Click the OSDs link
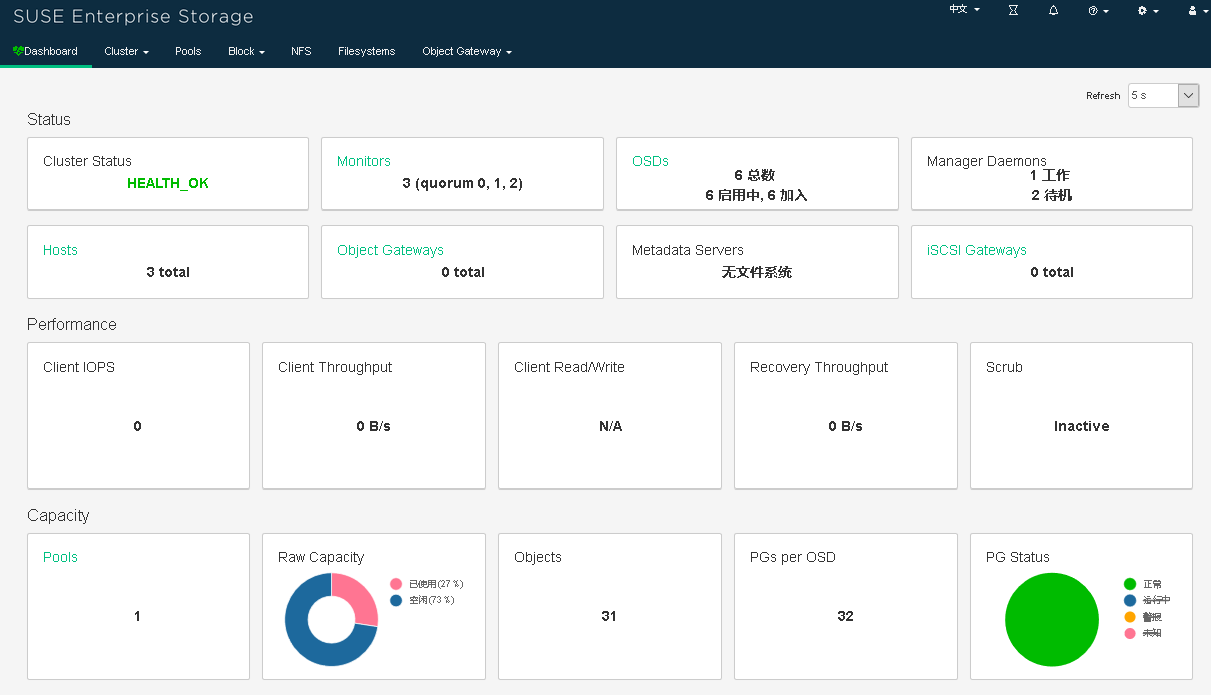The height and width of the screenshot is (695, 1211). [650, 161]
